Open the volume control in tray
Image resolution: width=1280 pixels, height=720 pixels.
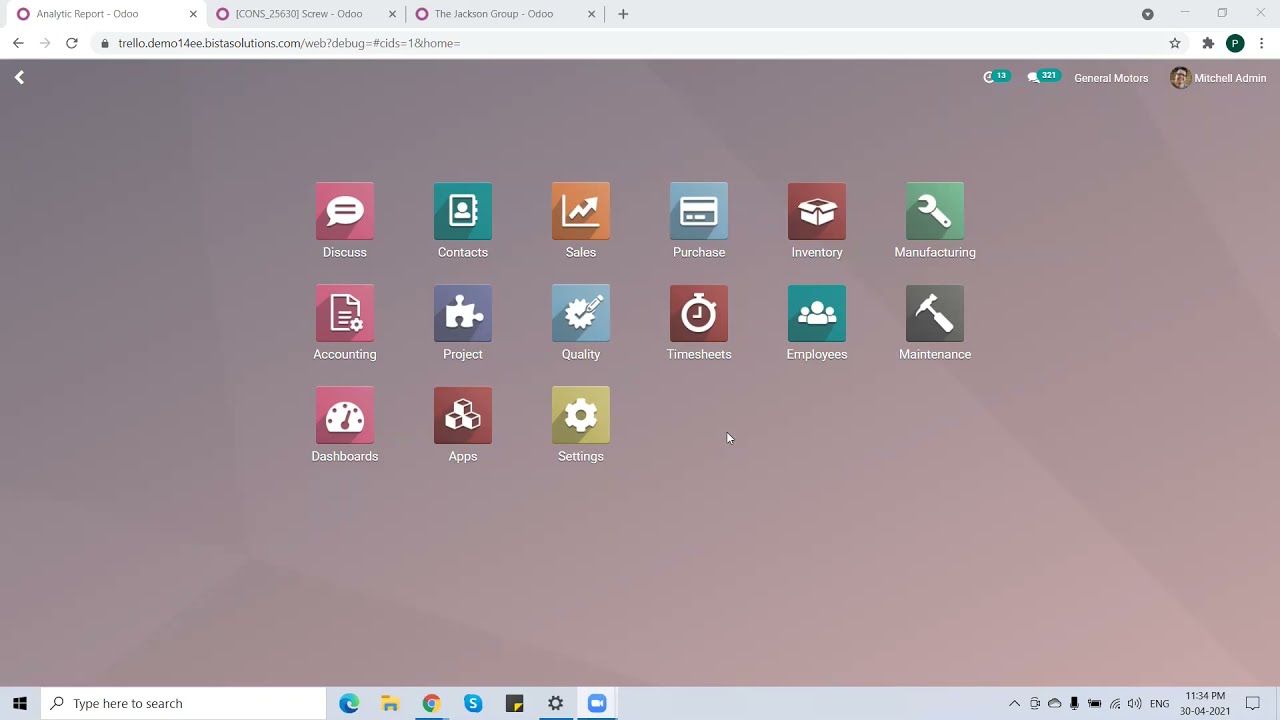click(x=1134, y=704)
